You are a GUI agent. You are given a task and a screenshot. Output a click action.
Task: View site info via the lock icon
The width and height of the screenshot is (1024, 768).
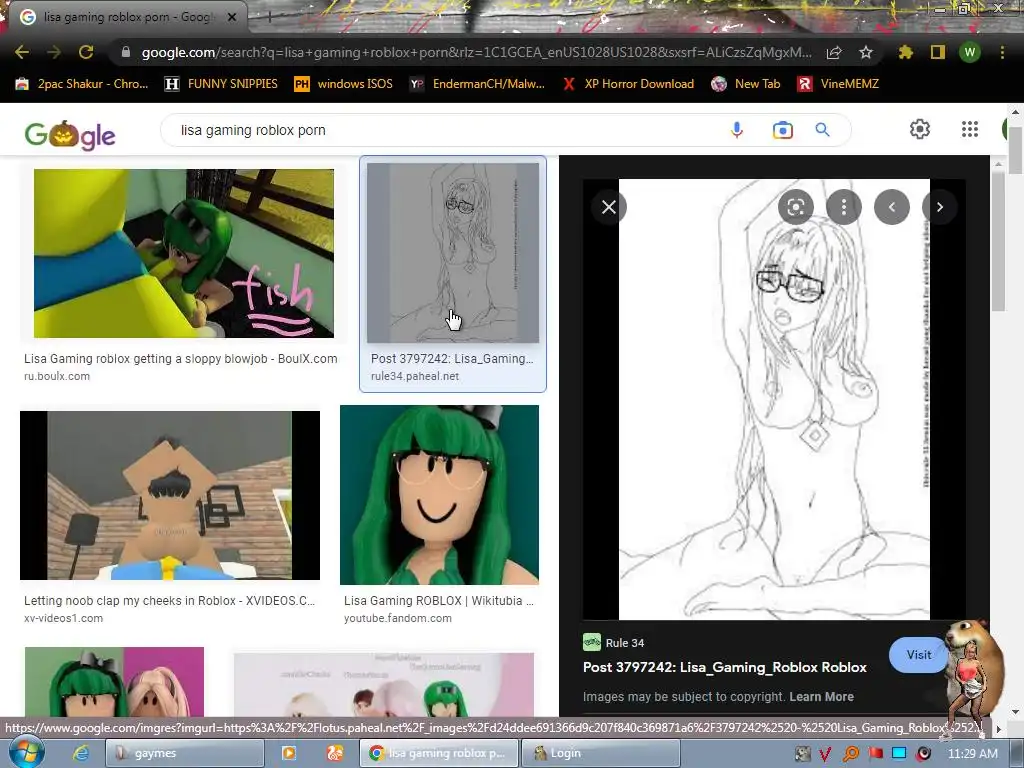[126, 52]
